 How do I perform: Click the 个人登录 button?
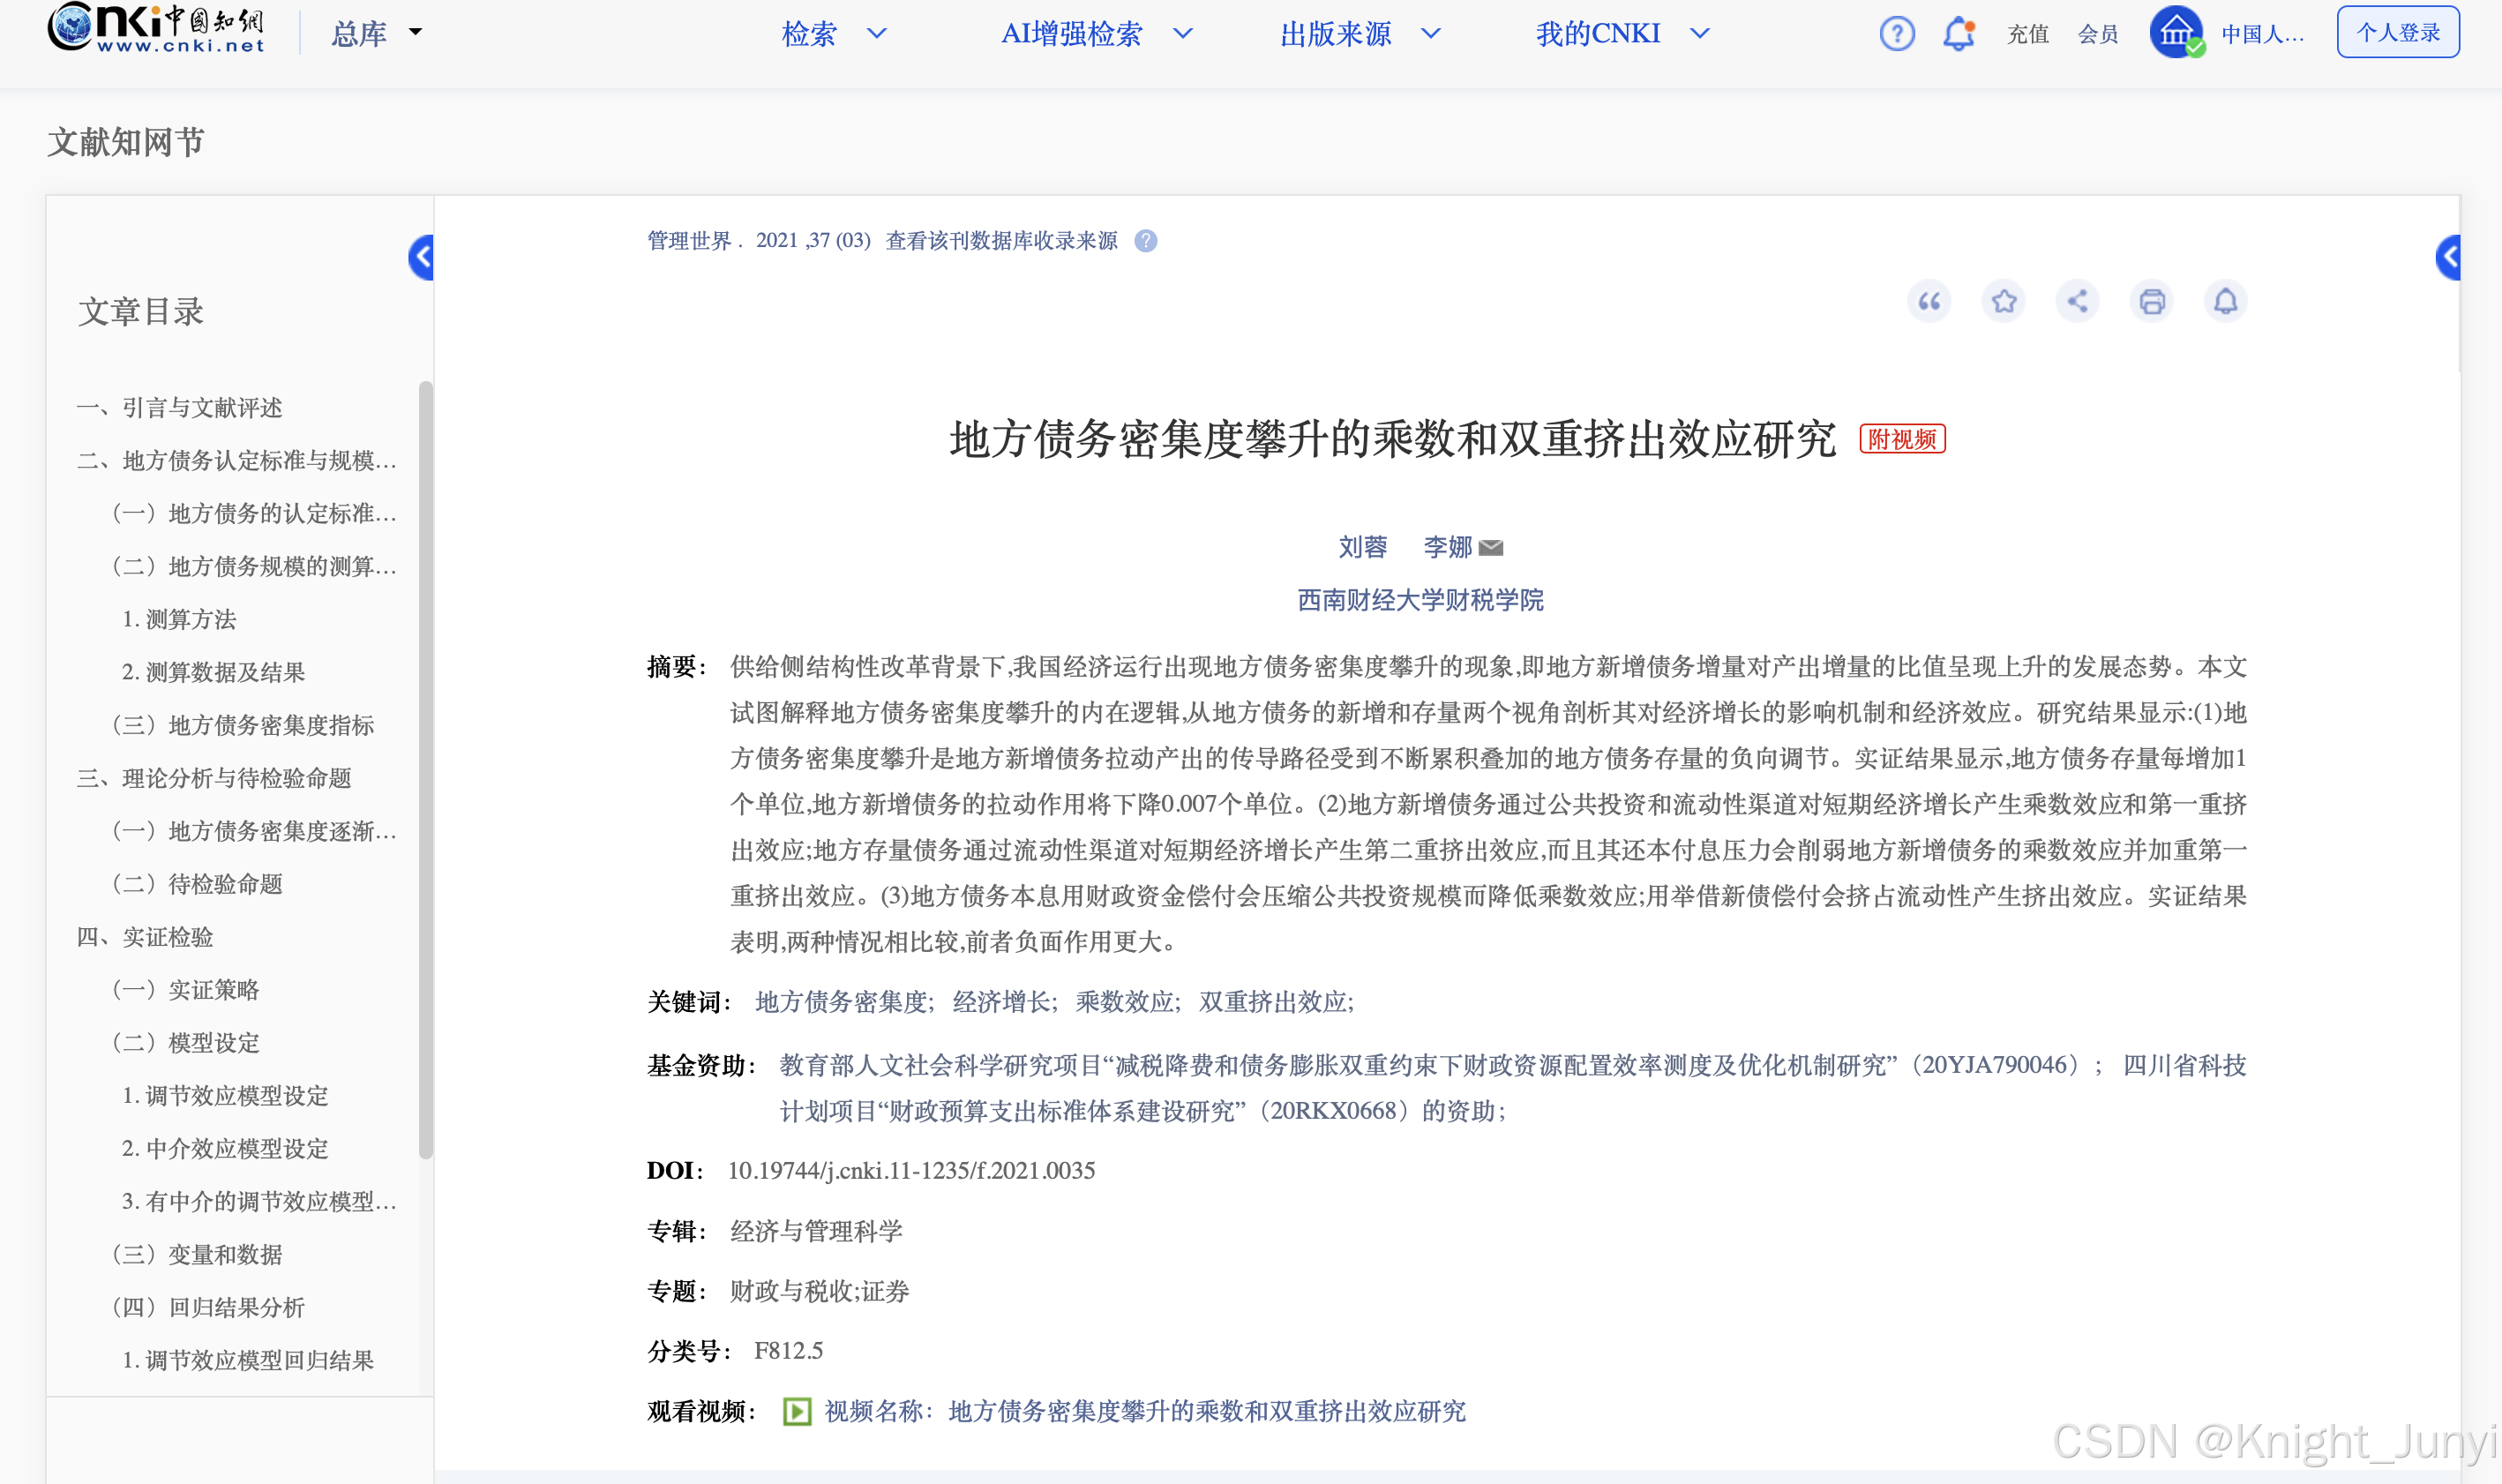(x=2397, y=33)
